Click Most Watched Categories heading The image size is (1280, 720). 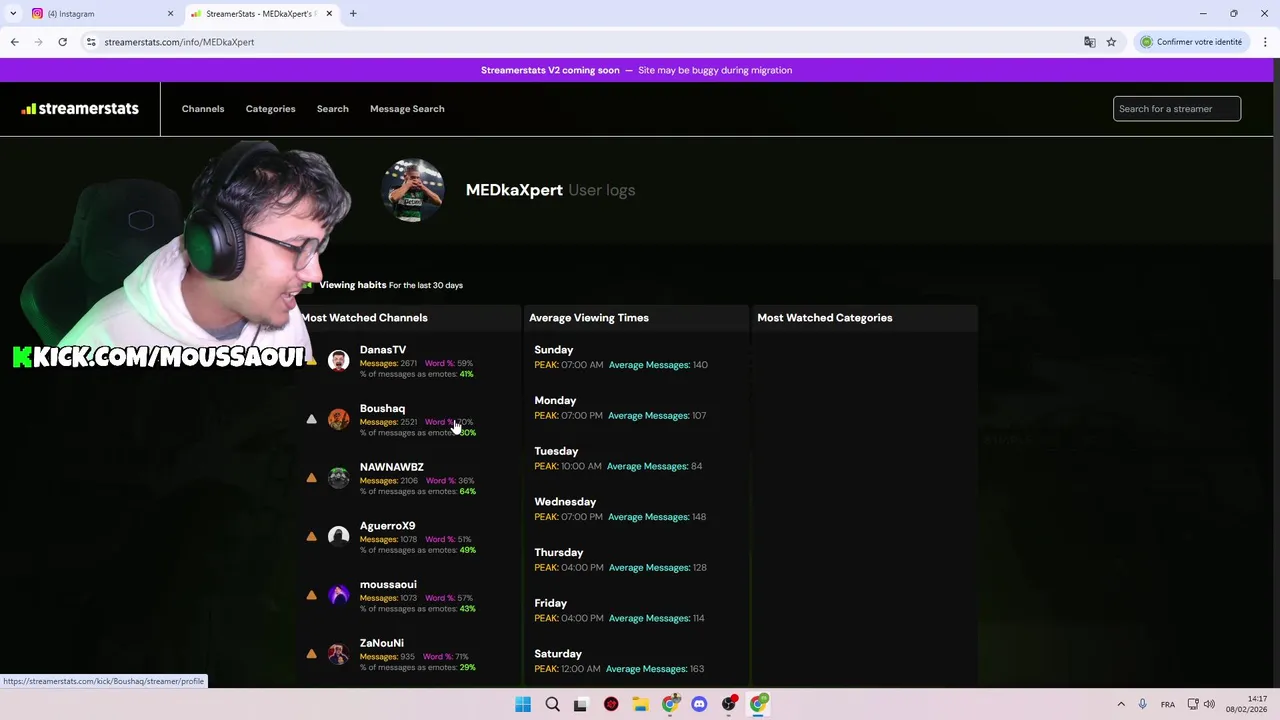pyautogui.click(x=825, y=318)
